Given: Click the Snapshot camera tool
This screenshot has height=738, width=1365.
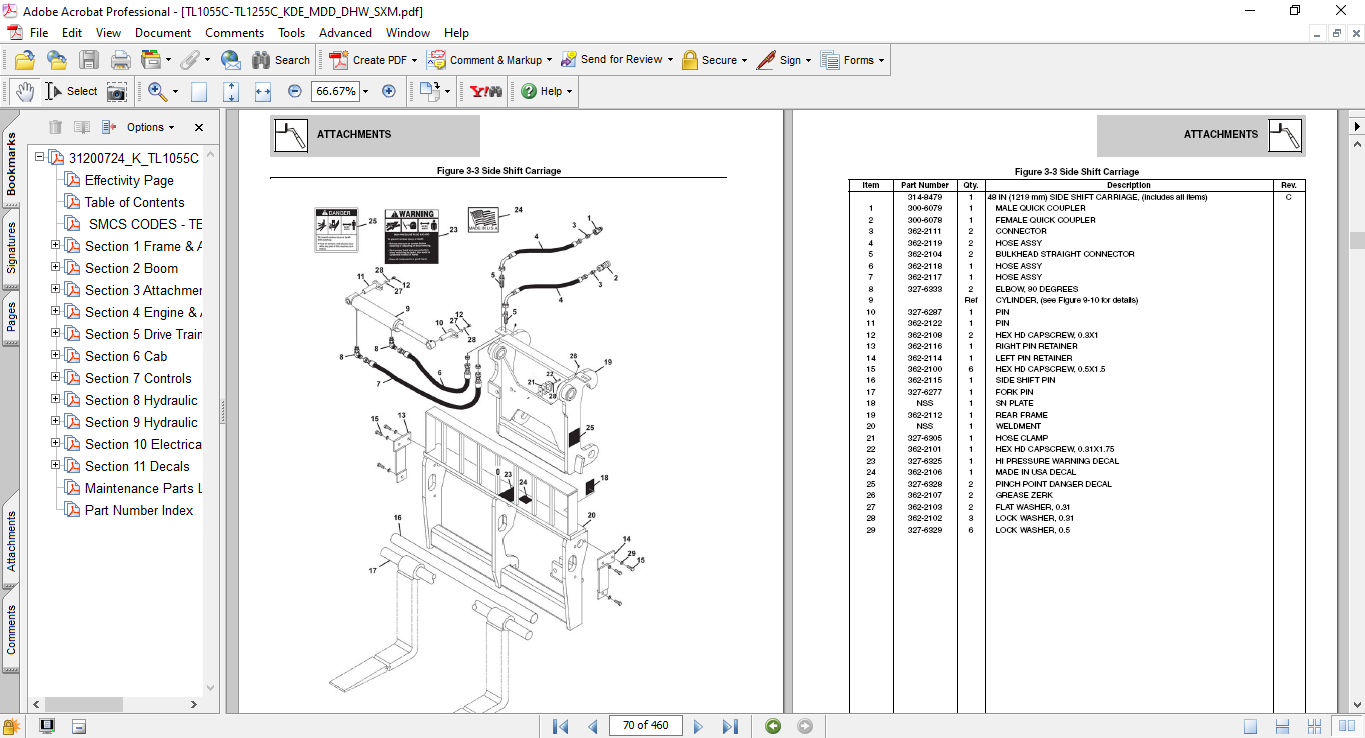Looking at the screenshot, I should pyautogui.click(x=117, y=91).
